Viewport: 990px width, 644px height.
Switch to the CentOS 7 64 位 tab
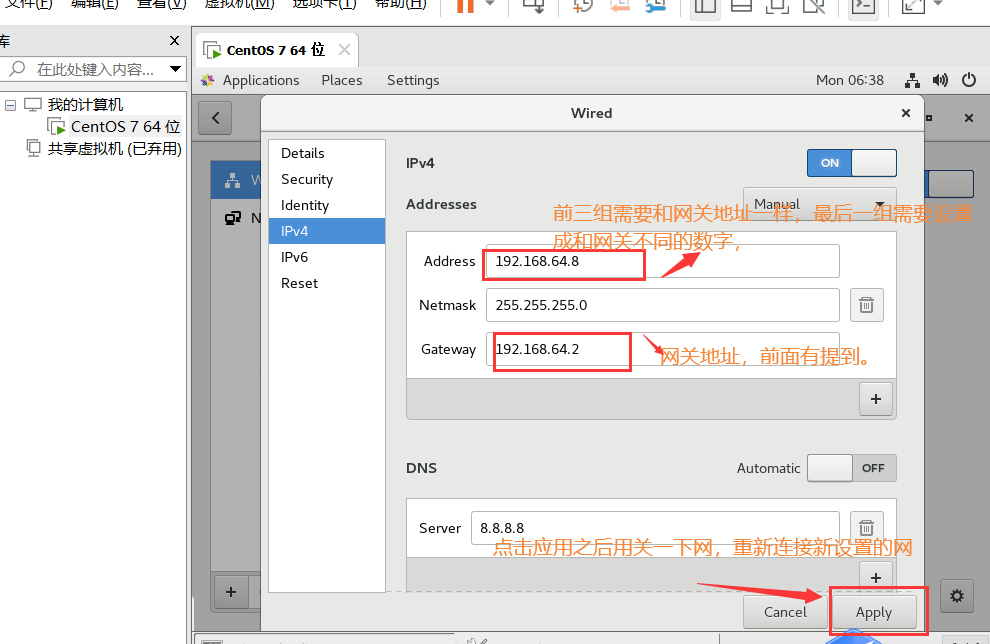tap(275, 50)
